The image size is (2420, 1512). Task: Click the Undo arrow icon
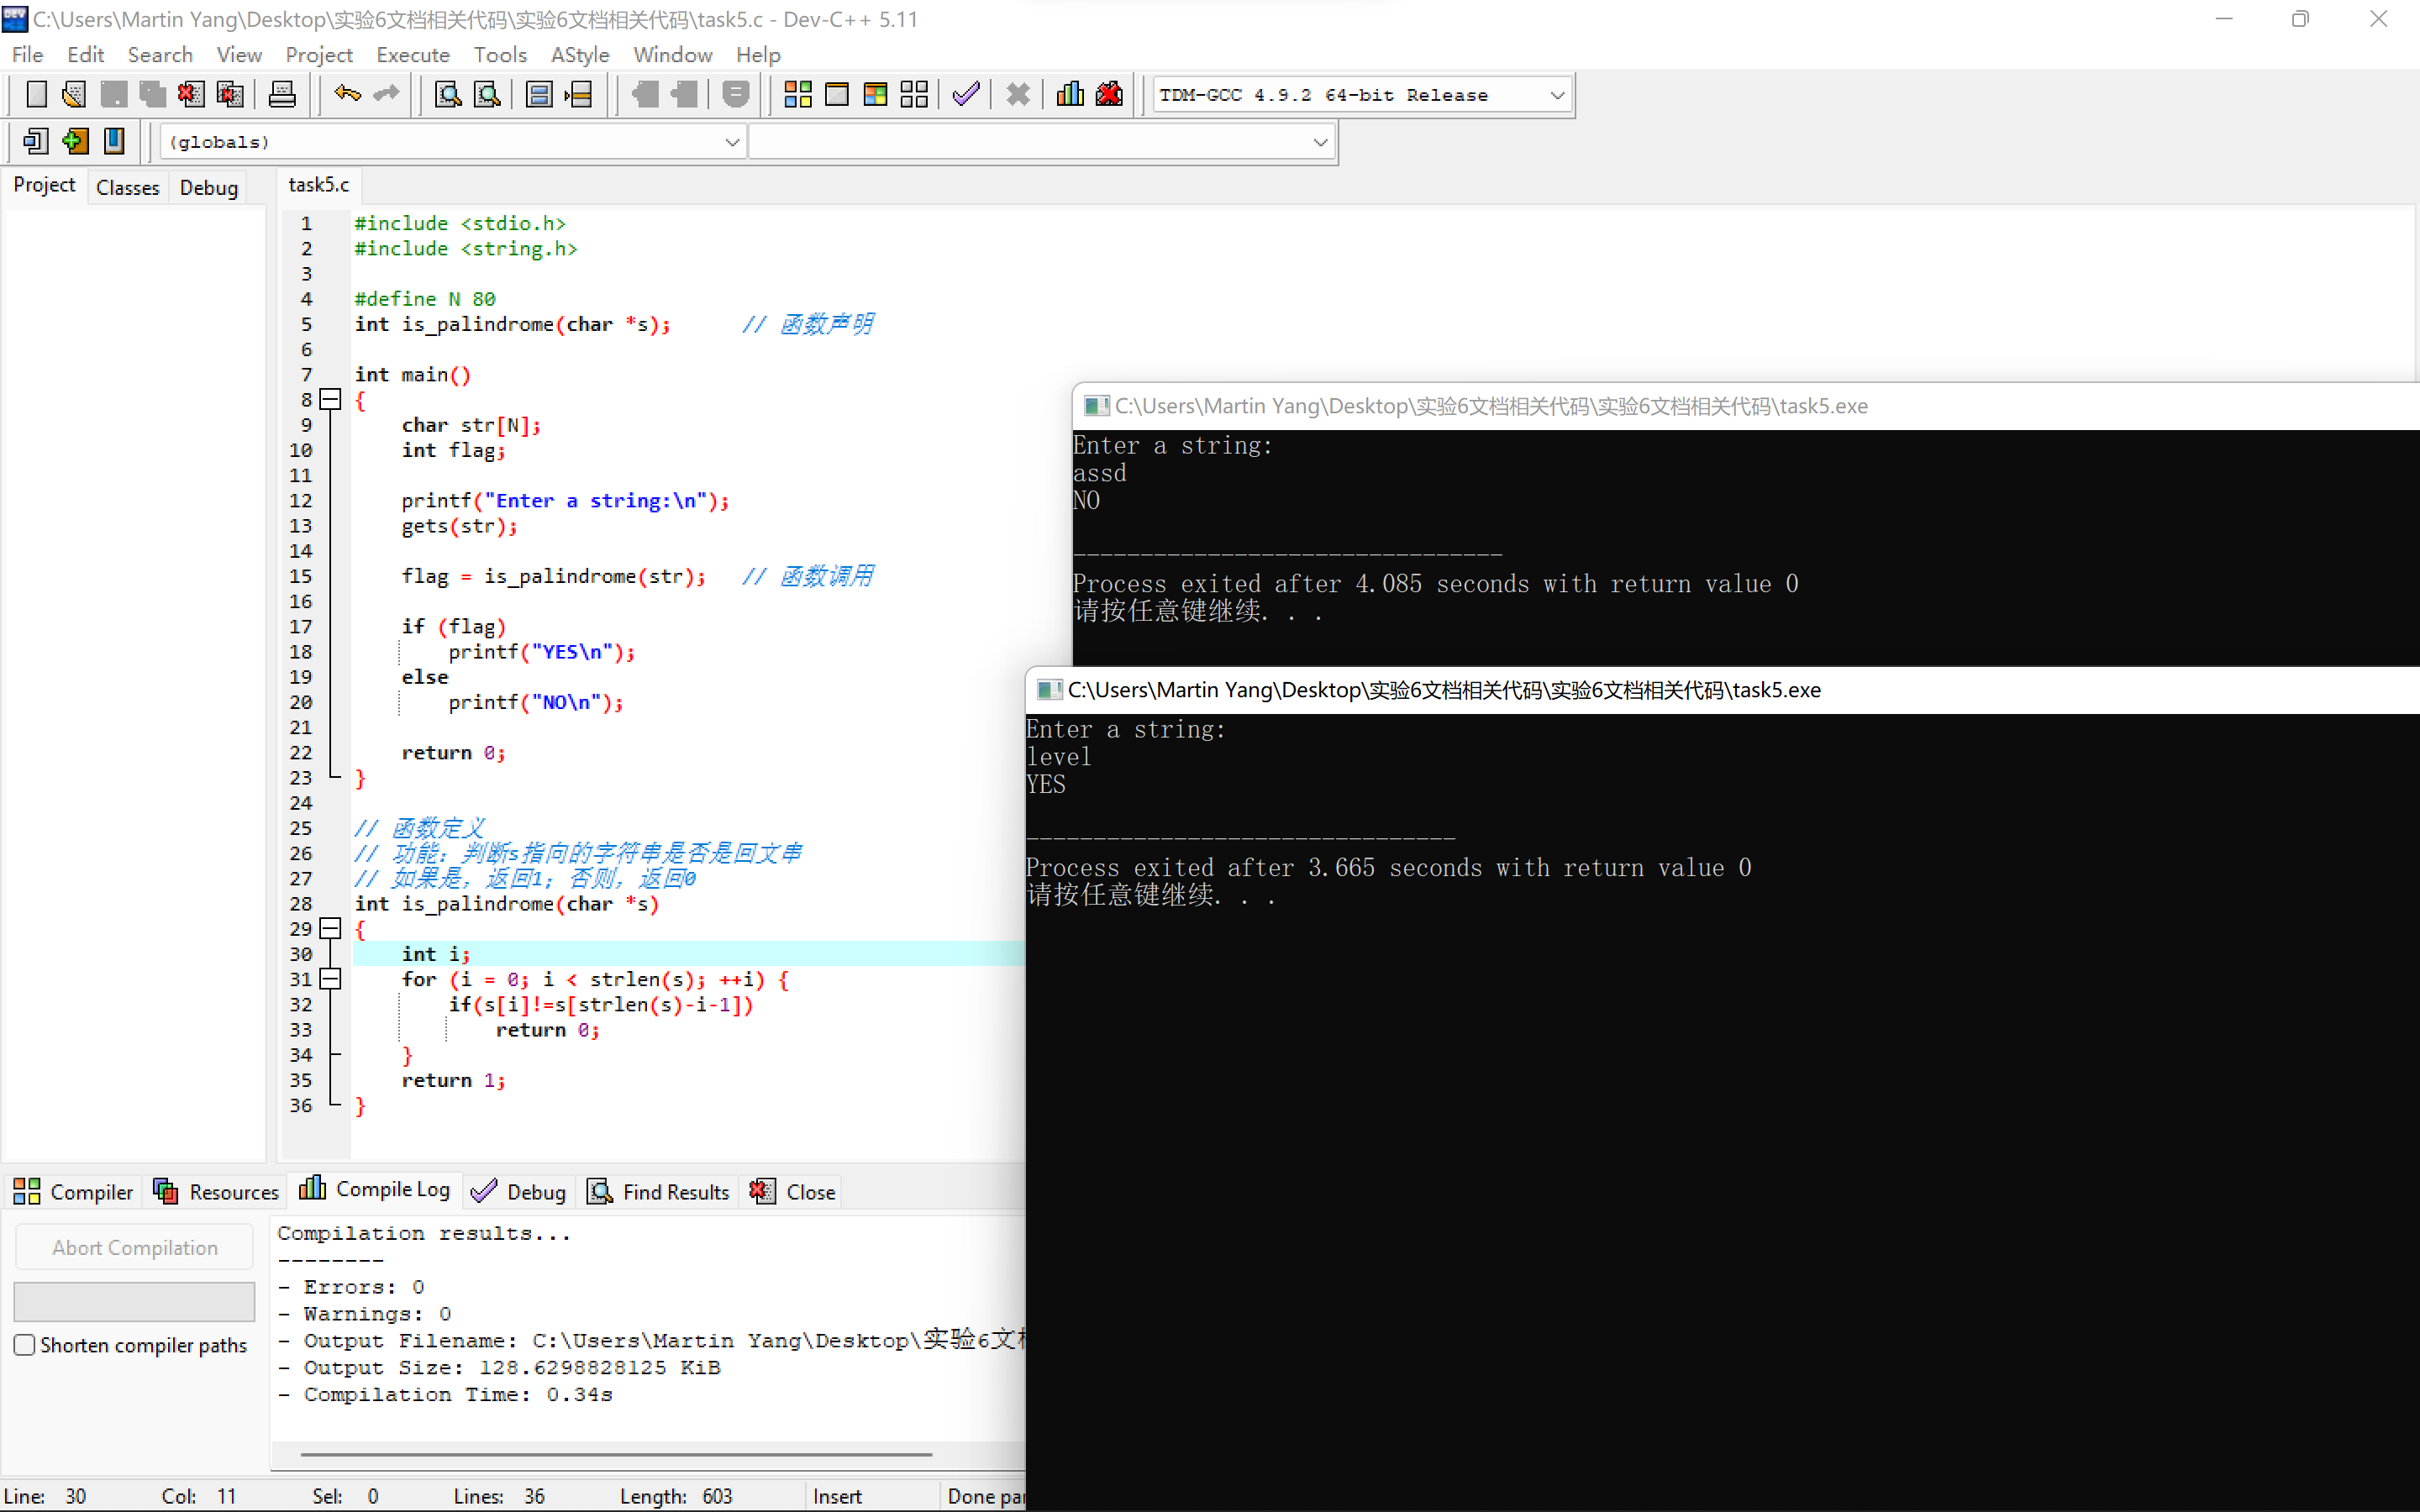click(x=347, y=95)
